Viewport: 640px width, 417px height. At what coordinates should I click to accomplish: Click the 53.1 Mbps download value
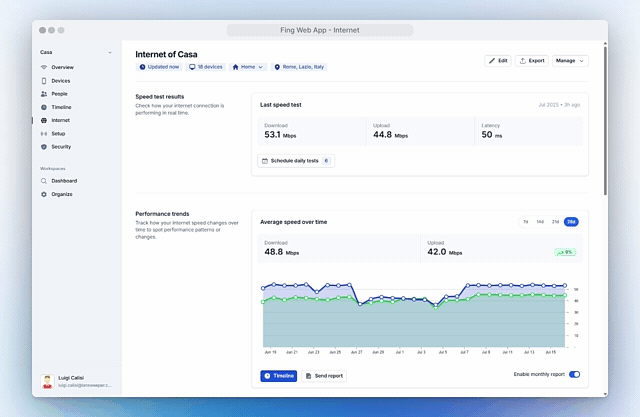tap(280, 135)
